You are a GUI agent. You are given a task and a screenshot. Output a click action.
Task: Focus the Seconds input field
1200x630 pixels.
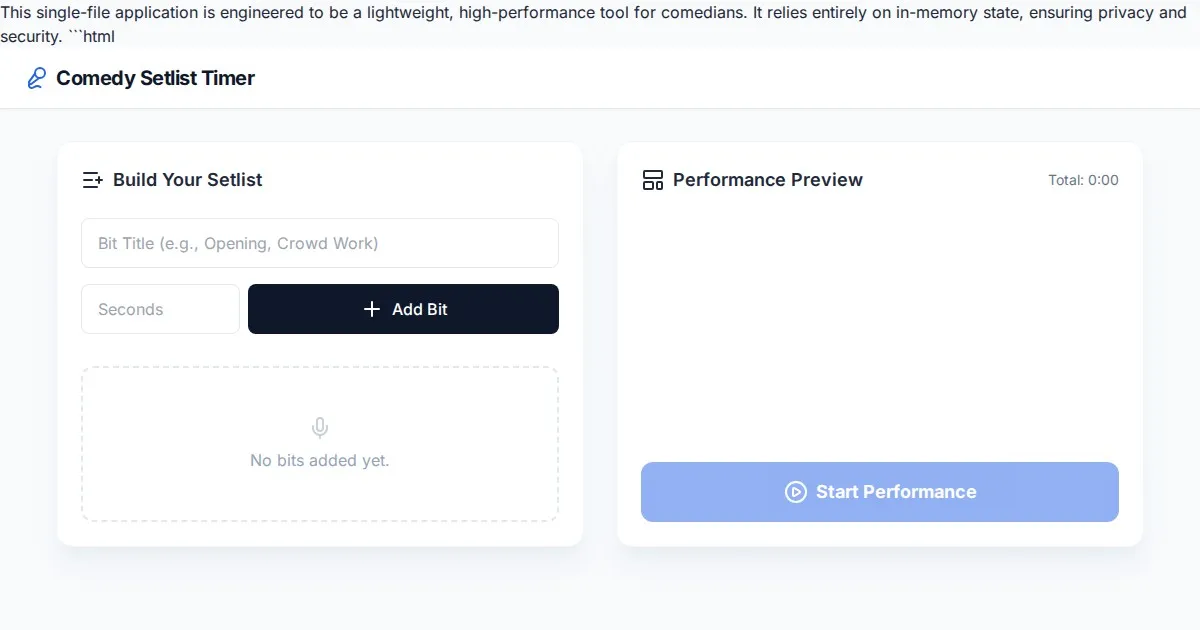pos(160,309)
